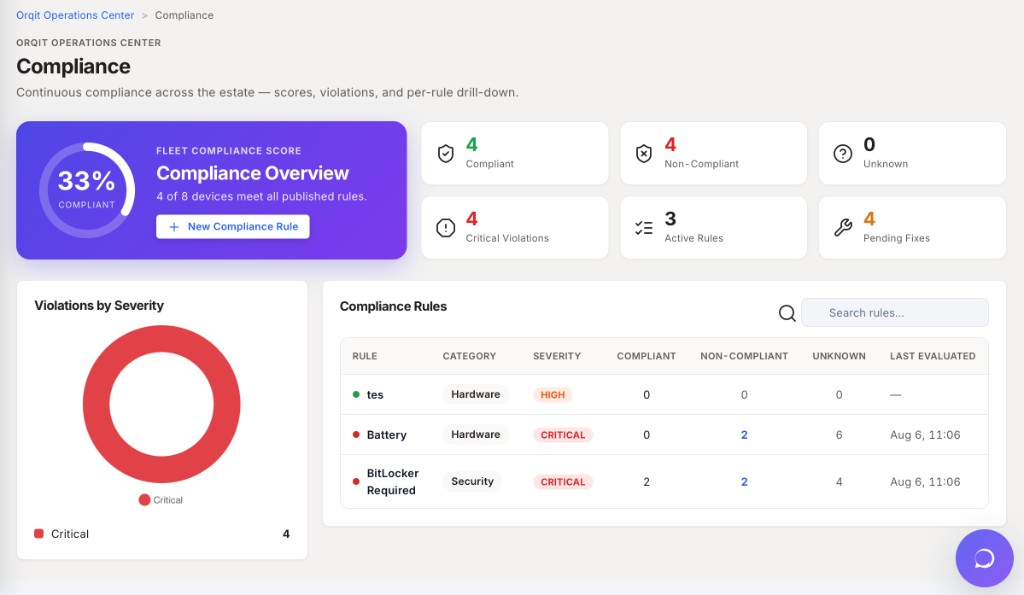Click the Critical Violations alert icon
The height and width of the screenshot is (595, 1024).
tap(445, 228)
